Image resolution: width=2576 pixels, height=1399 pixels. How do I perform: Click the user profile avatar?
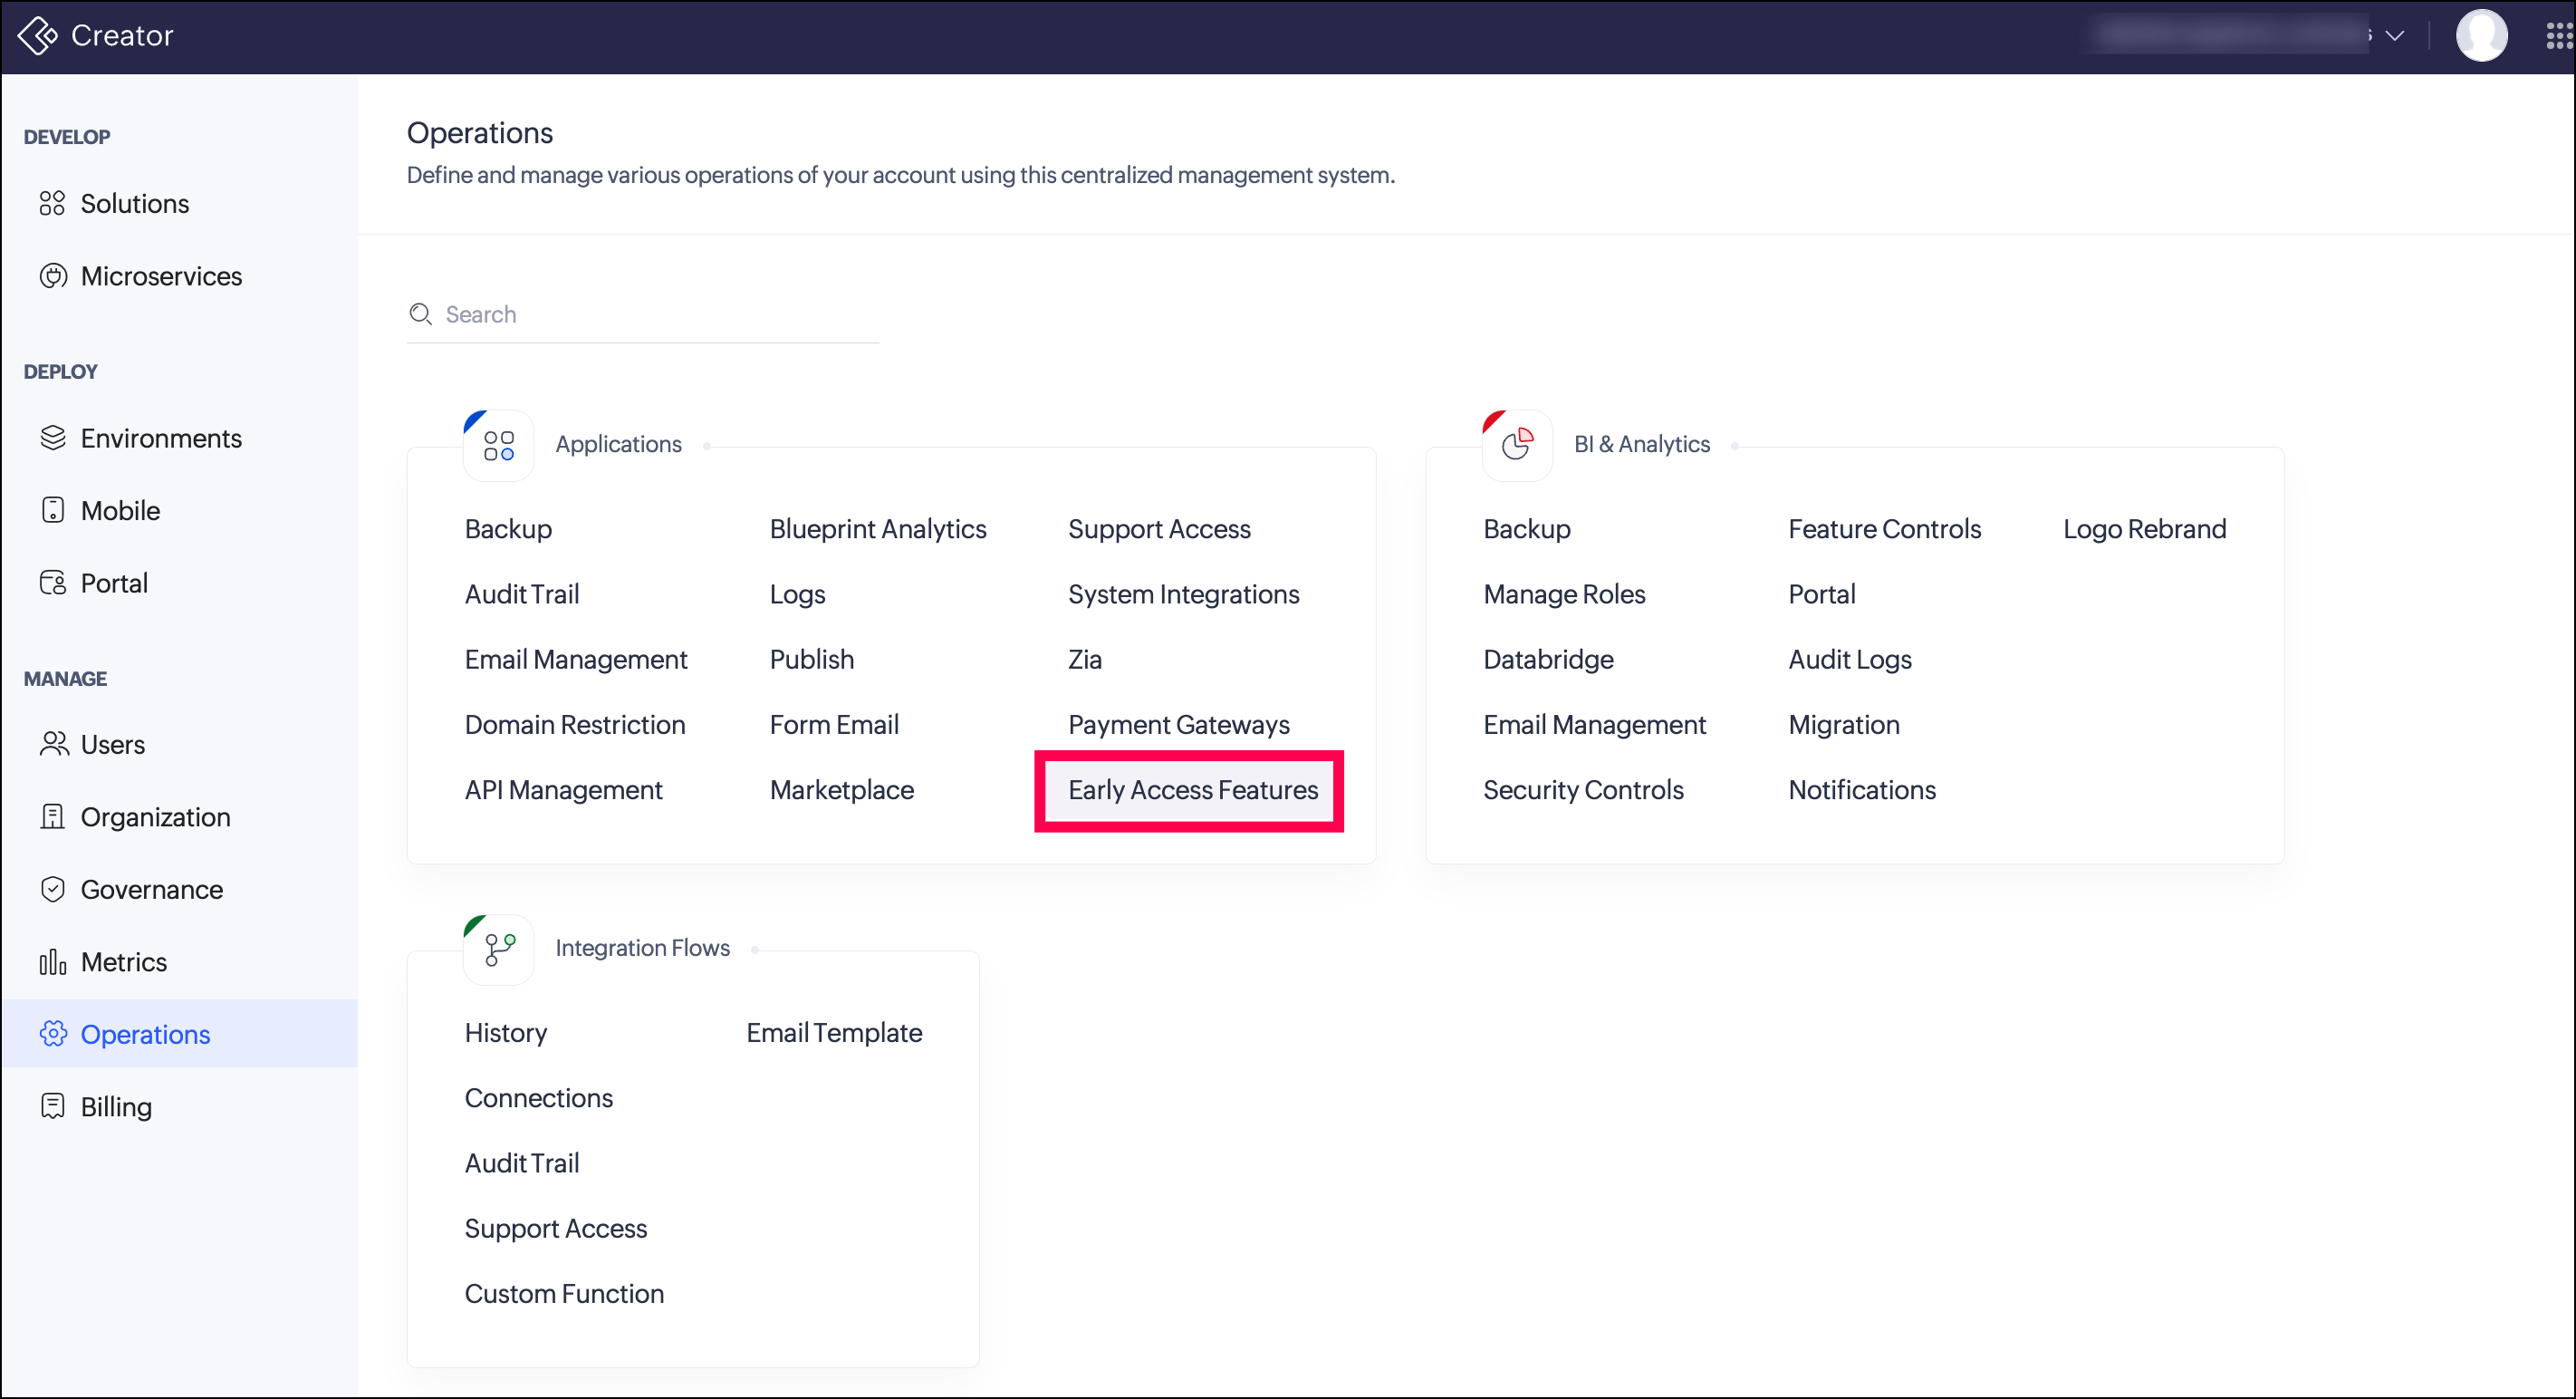[x=2480, y=36]
